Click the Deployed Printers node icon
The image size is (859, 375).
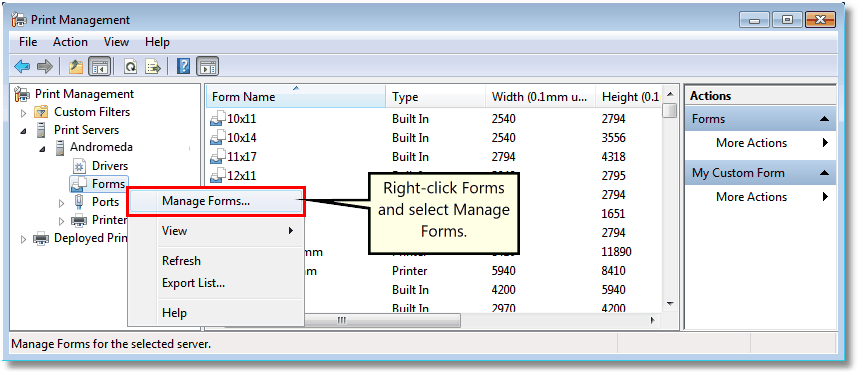pos(41,238)
